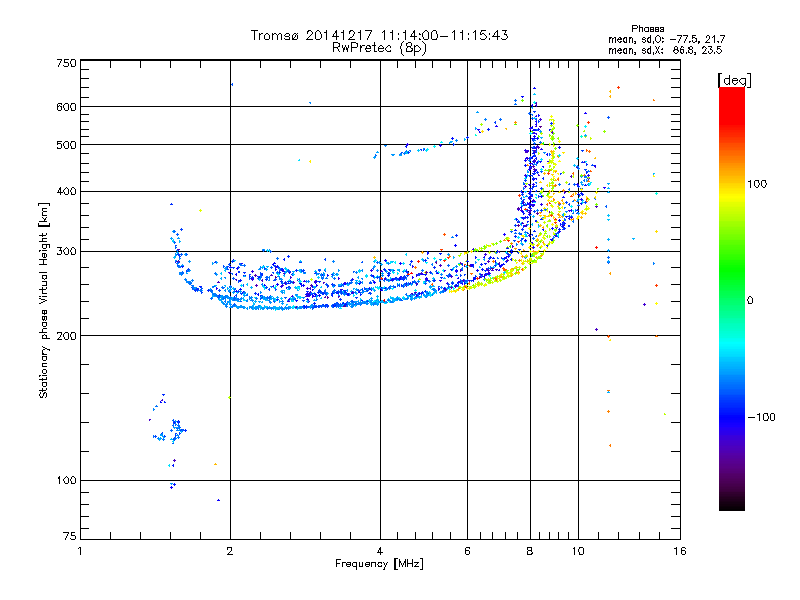800x600 pixels.
Task: Click the '200' y-axis tick label
Action: click(x=67, y=336)
